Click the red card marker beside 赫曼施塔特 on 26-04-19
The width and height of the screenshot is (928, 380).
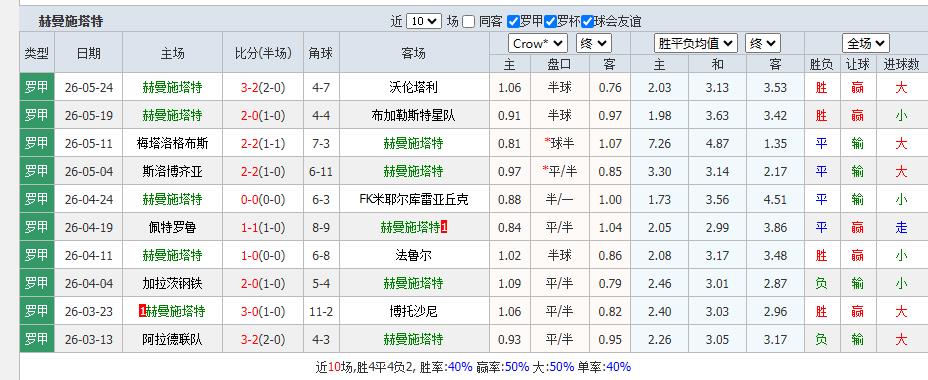[444, 227]
